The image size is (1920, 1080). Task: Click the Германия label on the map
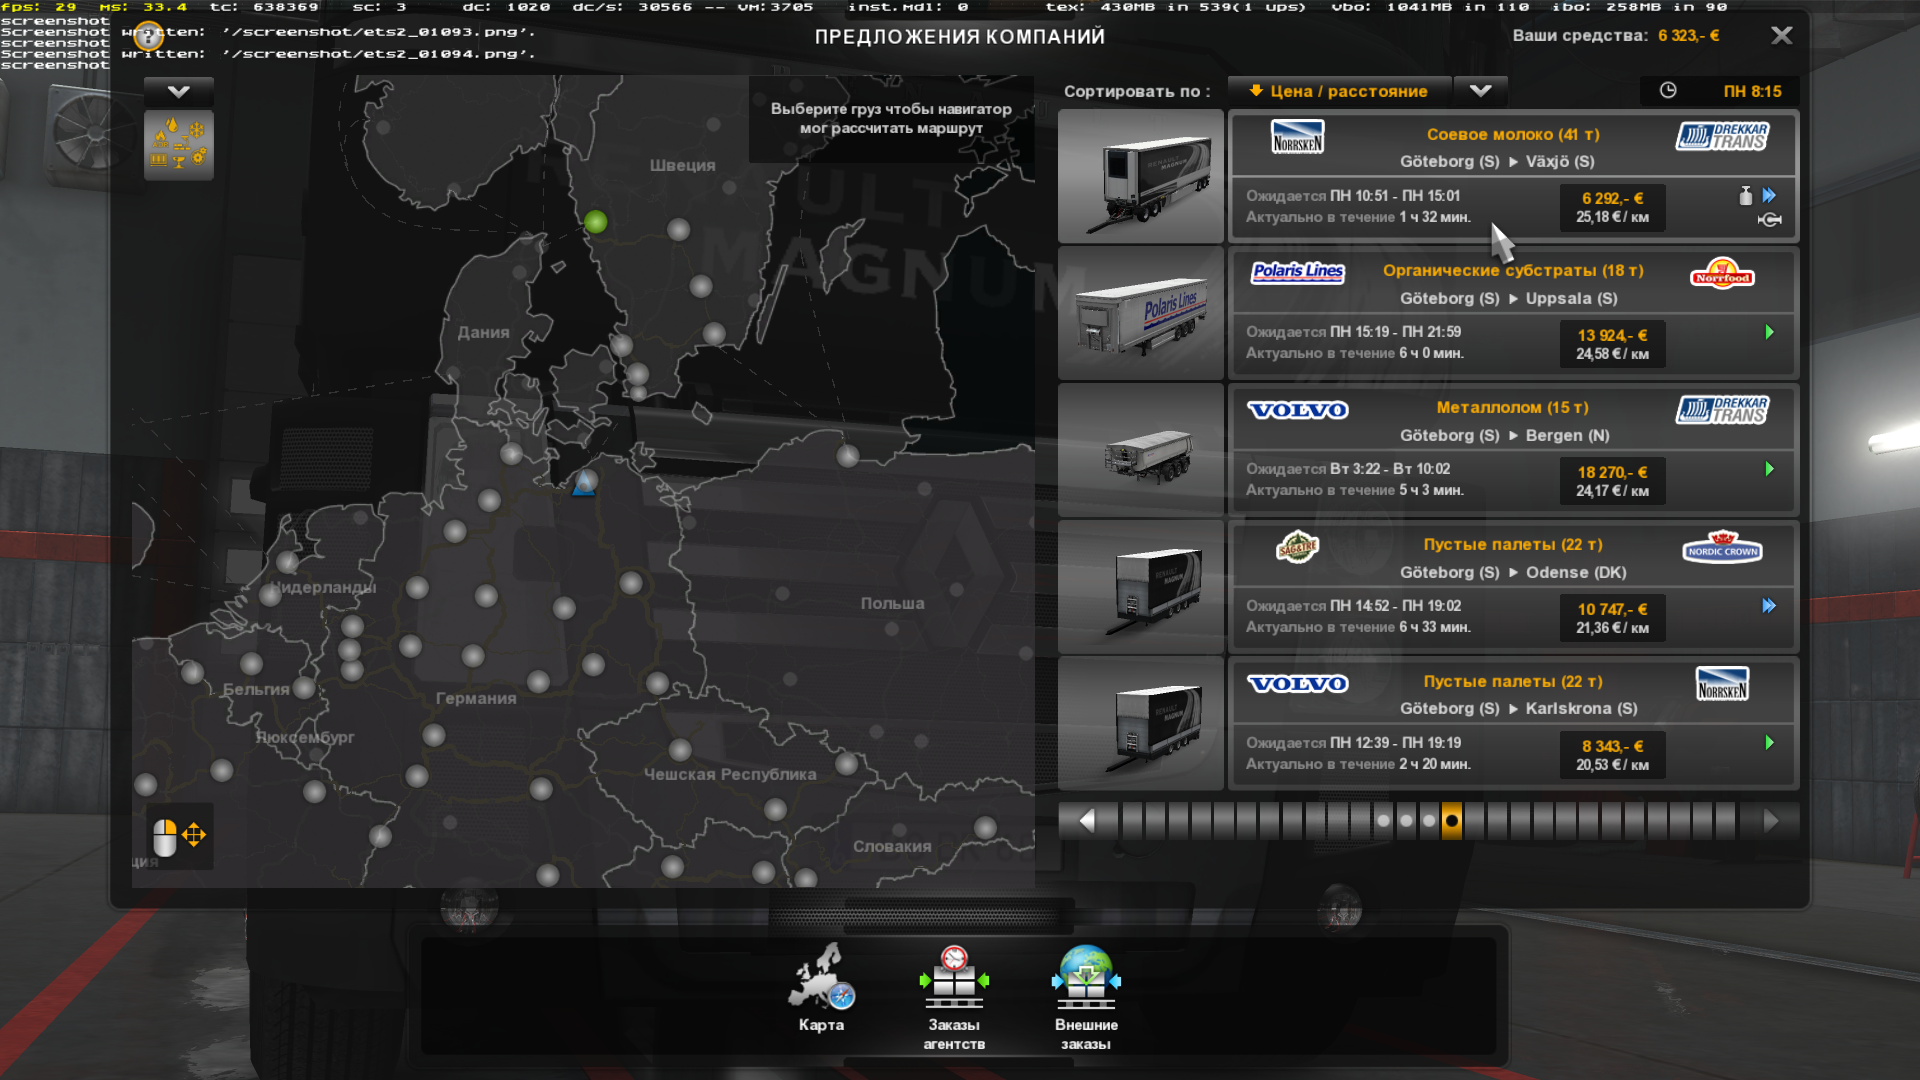pos(476,698)
